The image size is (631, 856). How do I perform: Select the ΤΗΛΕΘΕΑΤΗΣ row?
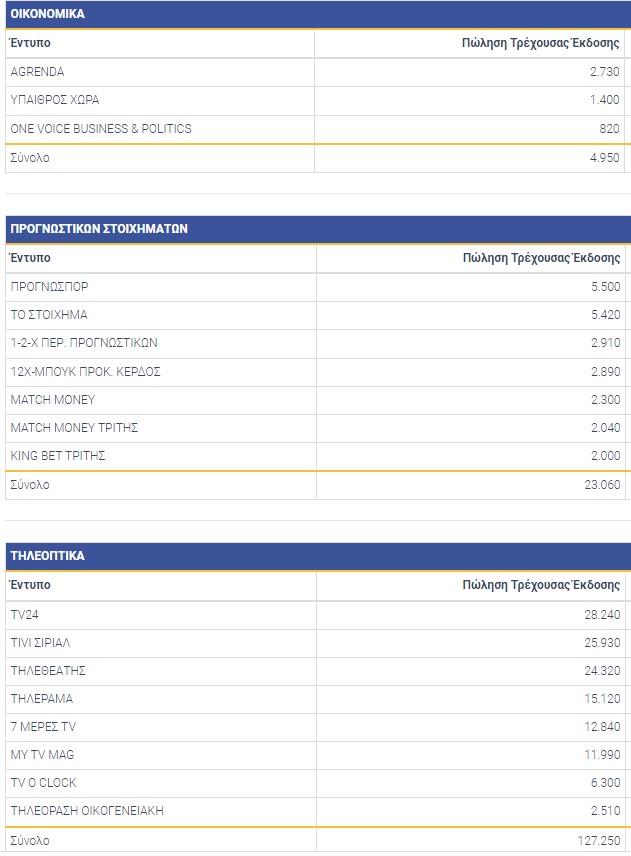point(48,671)
